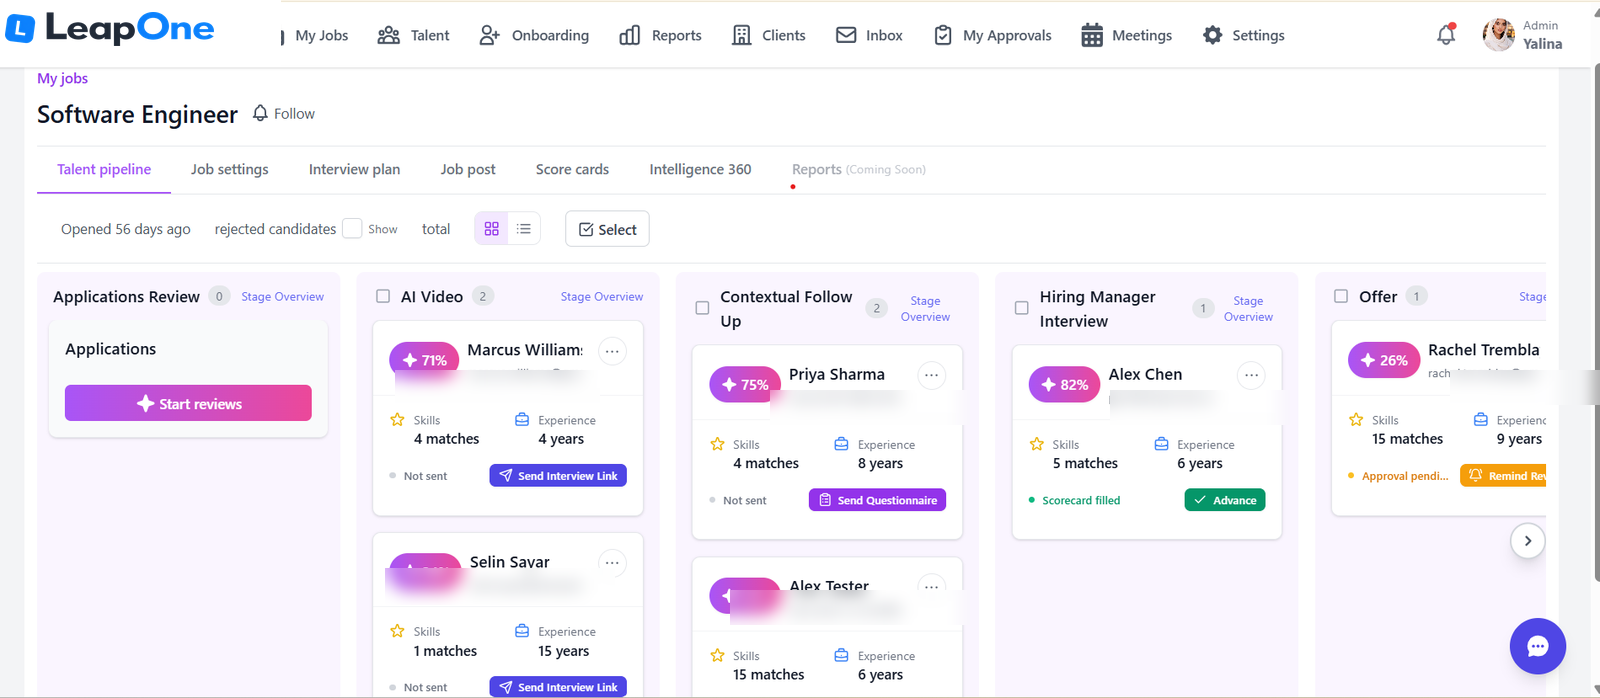Switch to the Job settings tab
1600x698 pixels.
pos(230,169)
